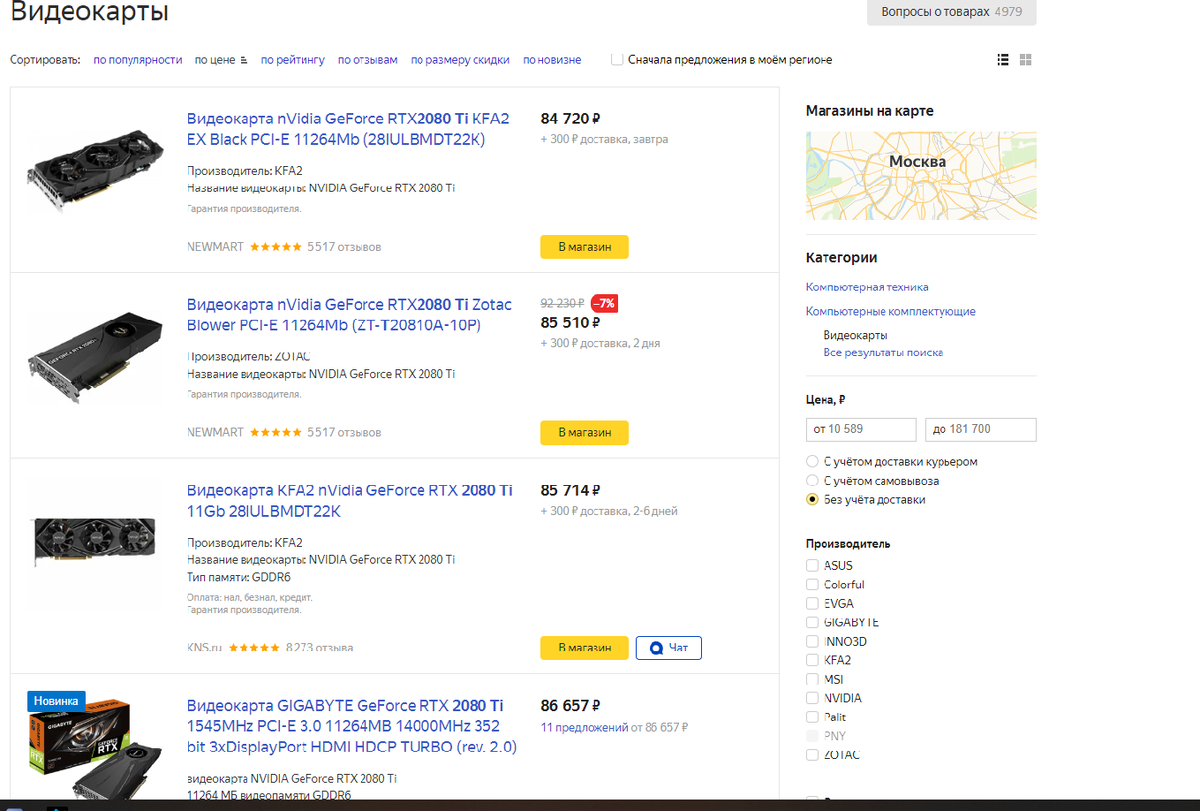Click KFA2 11Gb card thumbnail image
Viewport: 1200px width, 811px height.
click(x=94, y=543)
